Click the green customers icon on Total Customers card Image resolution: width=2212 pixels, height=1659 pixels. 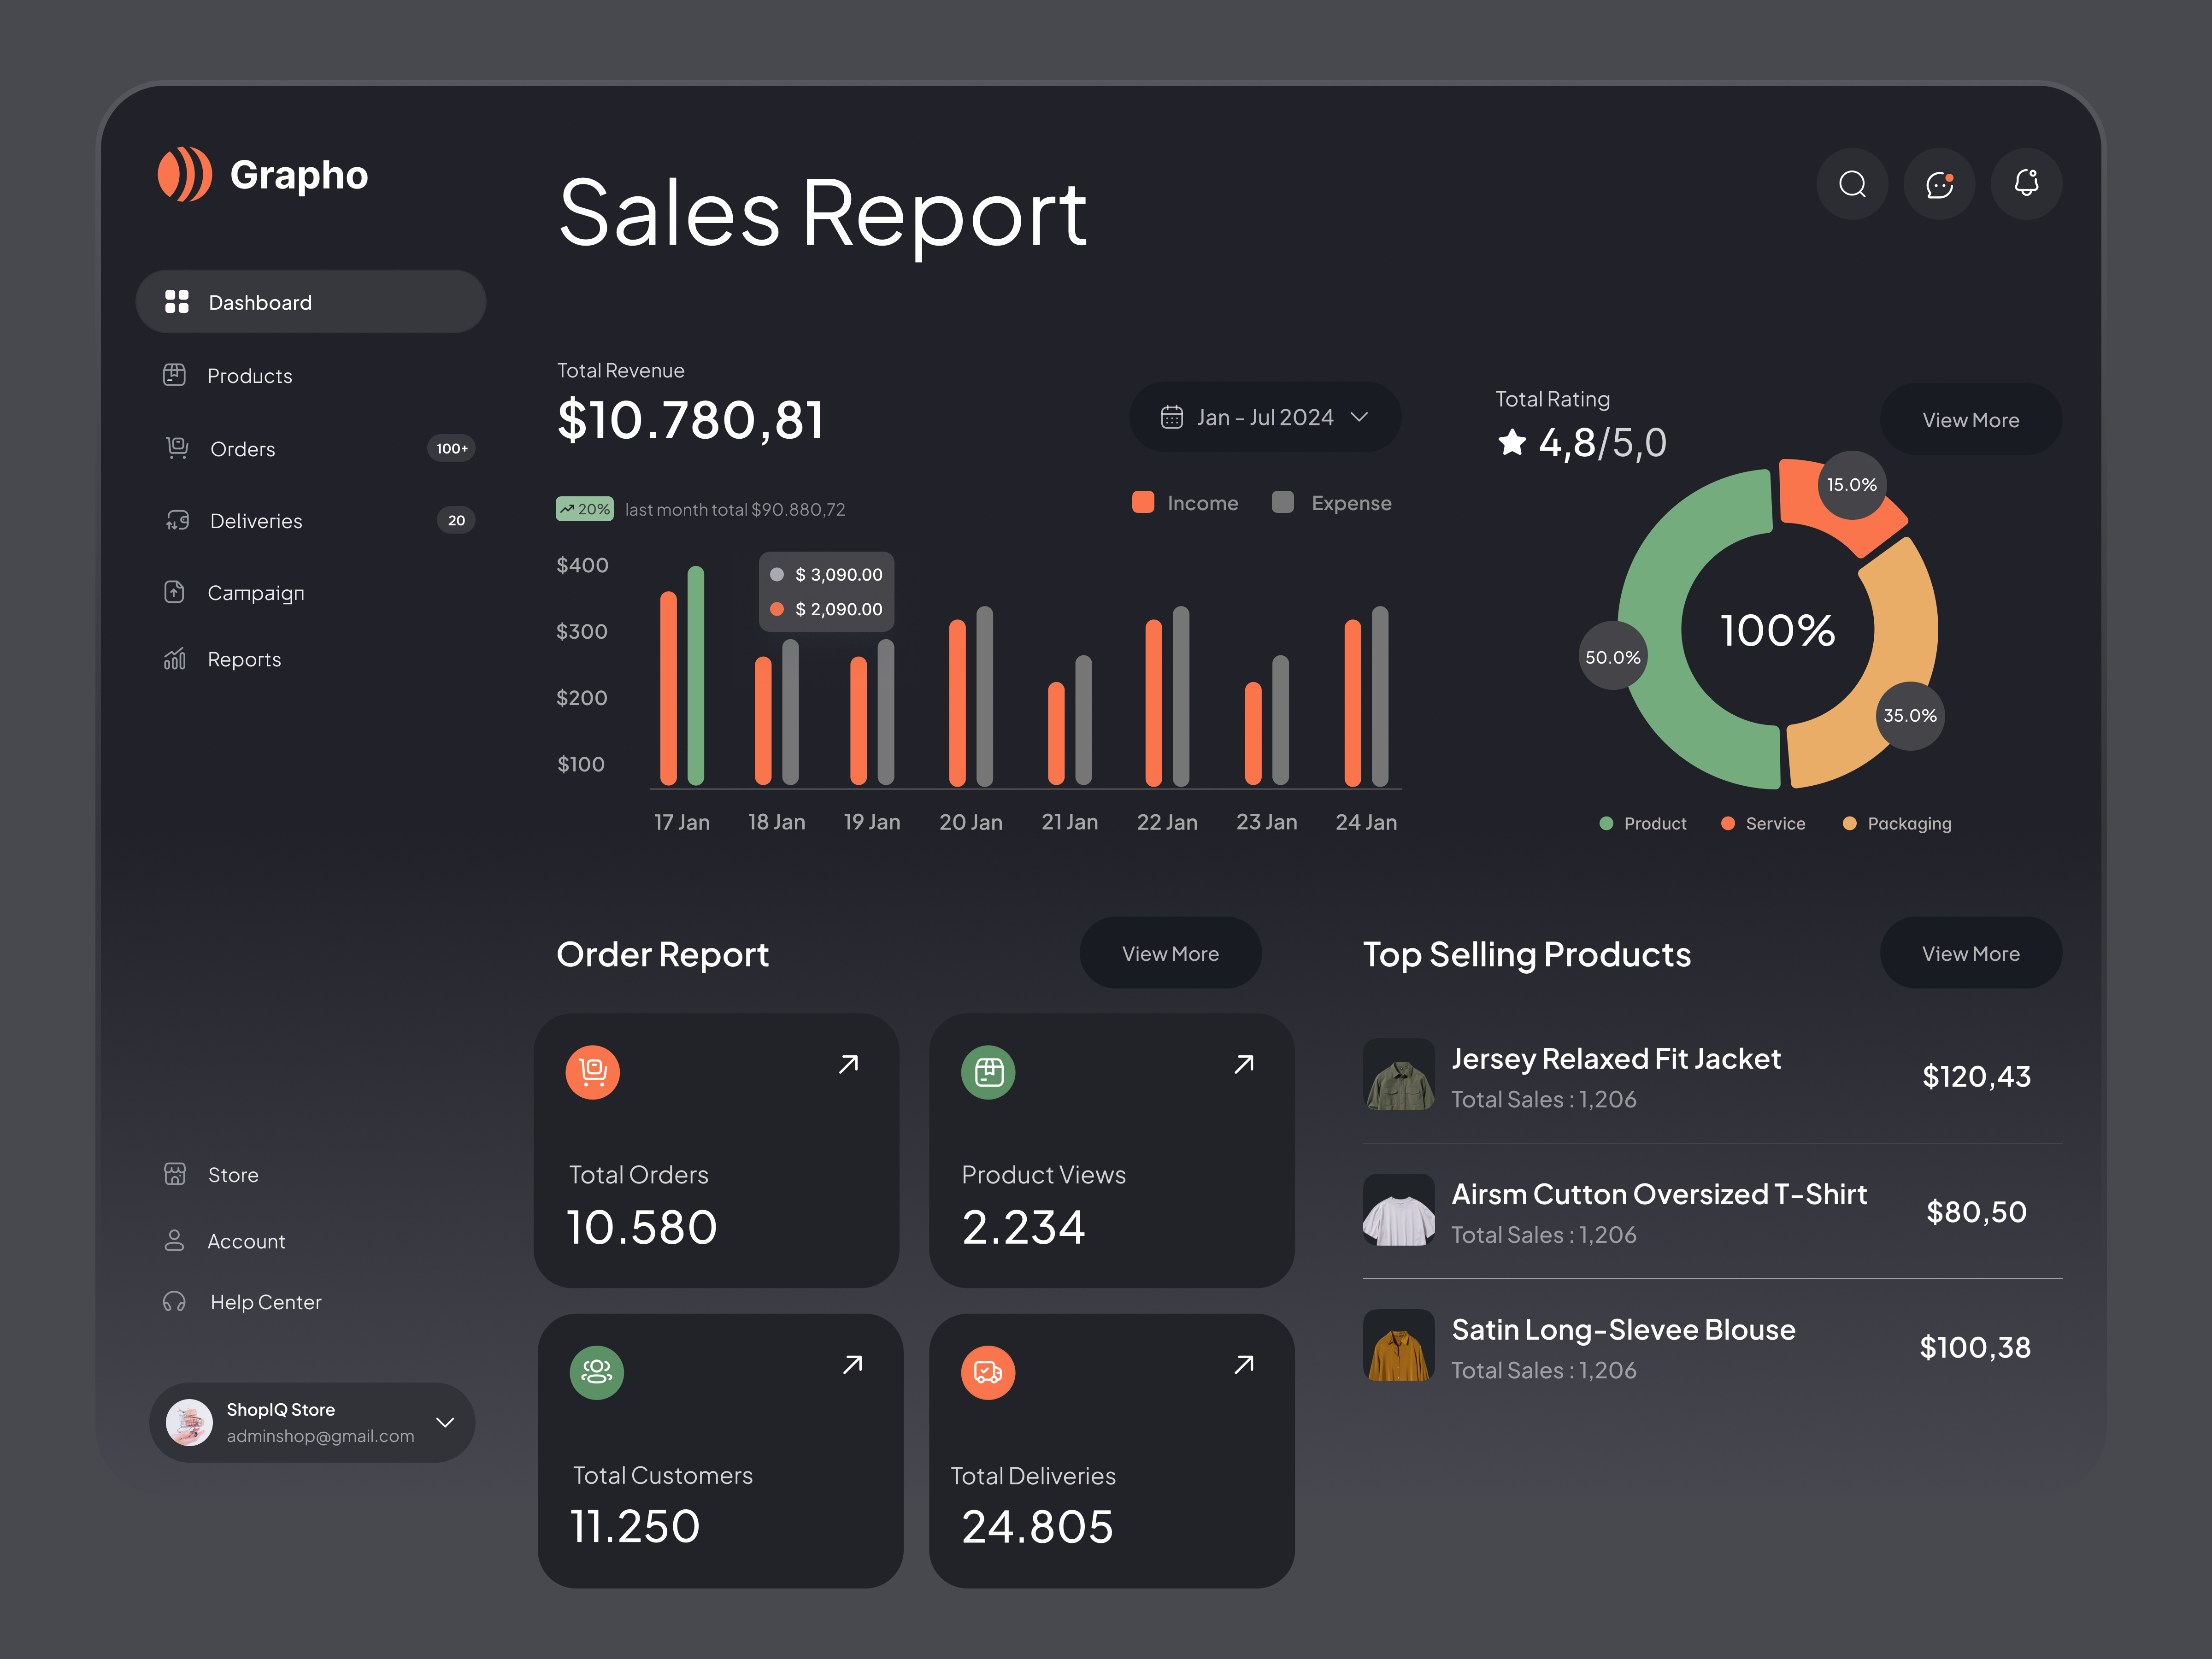(596, 1372)
